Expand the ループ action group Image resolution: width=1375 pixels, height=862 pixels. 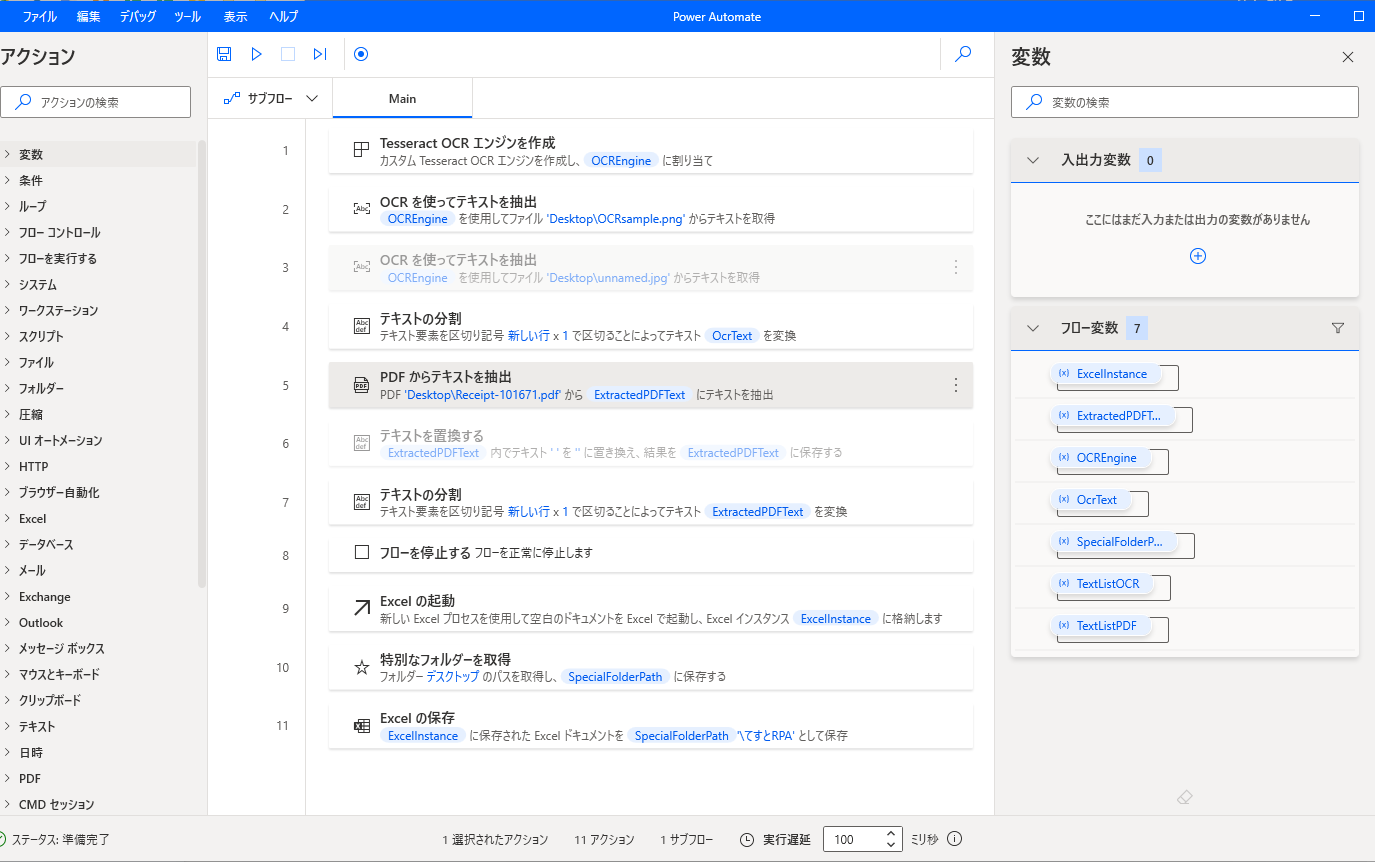(x=7, y=206)
